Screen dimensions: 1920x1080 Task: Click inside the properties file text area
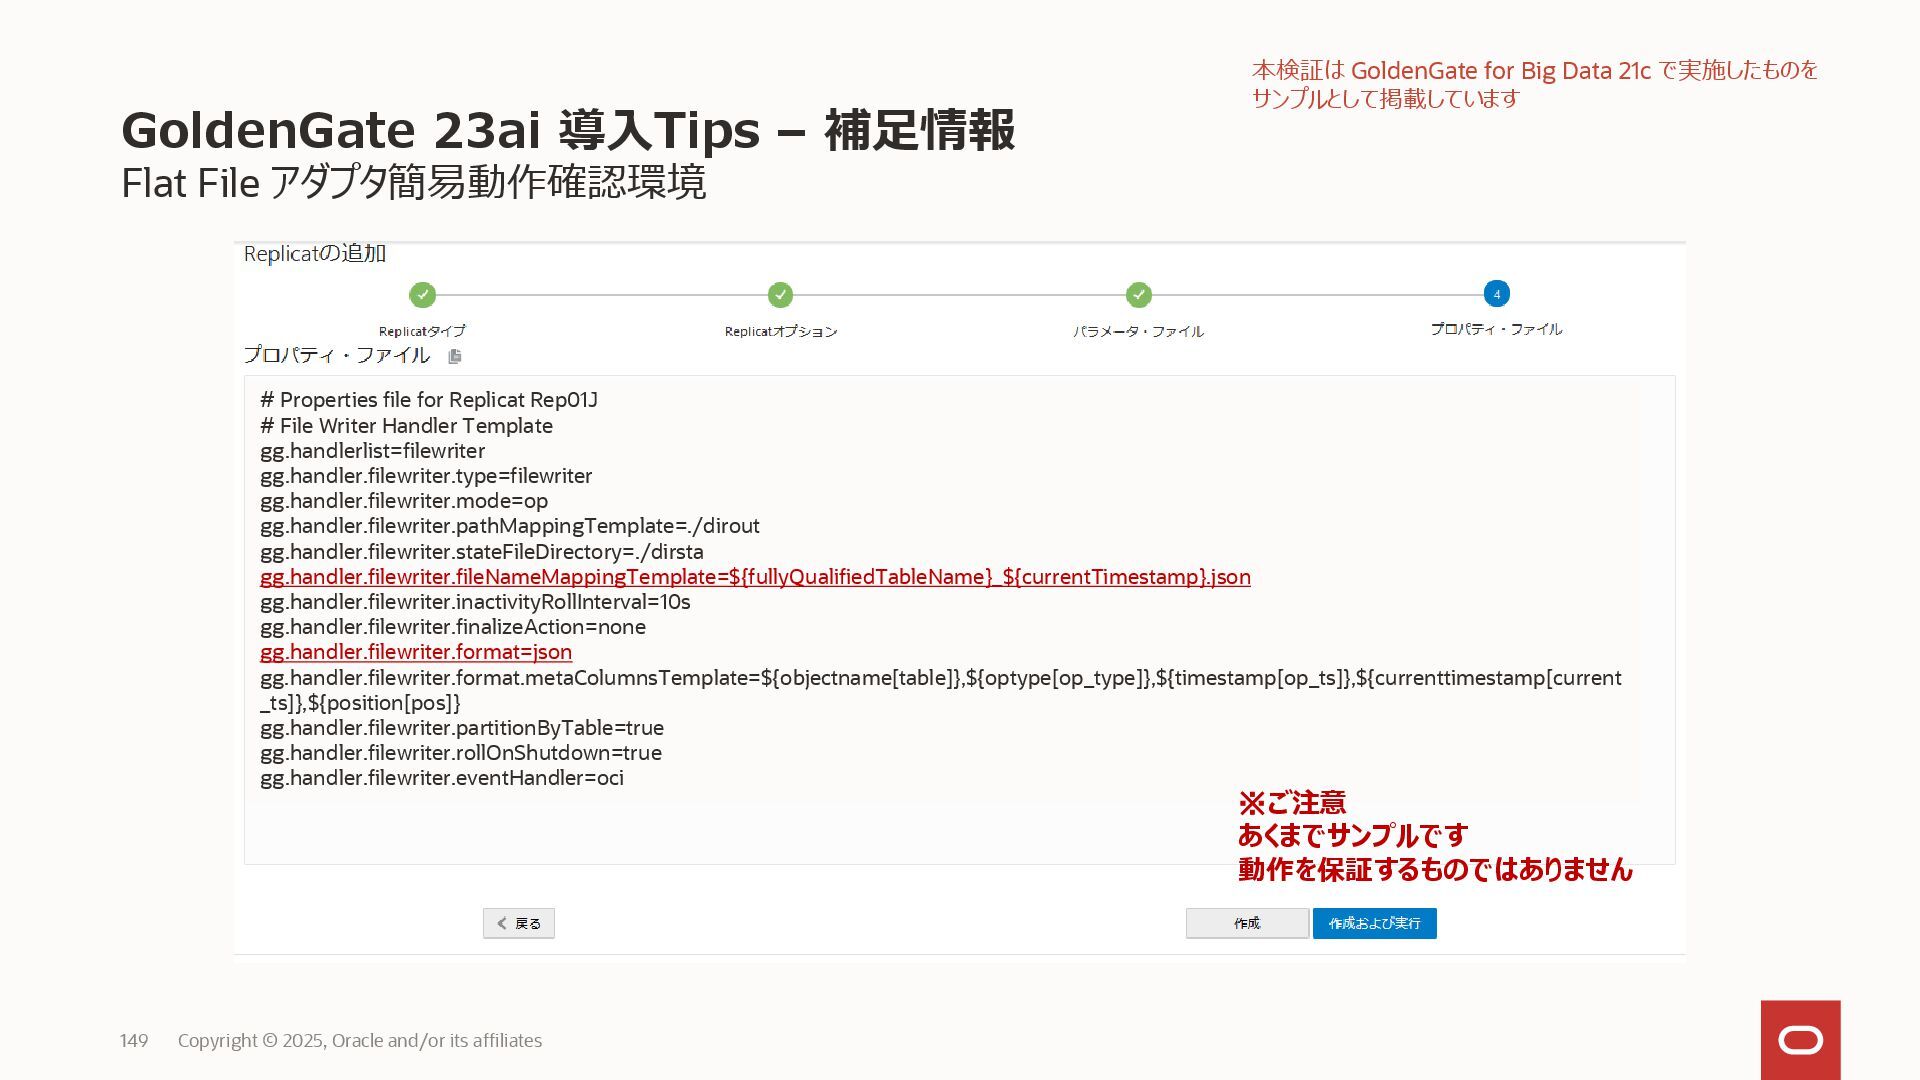pos(900,830)
